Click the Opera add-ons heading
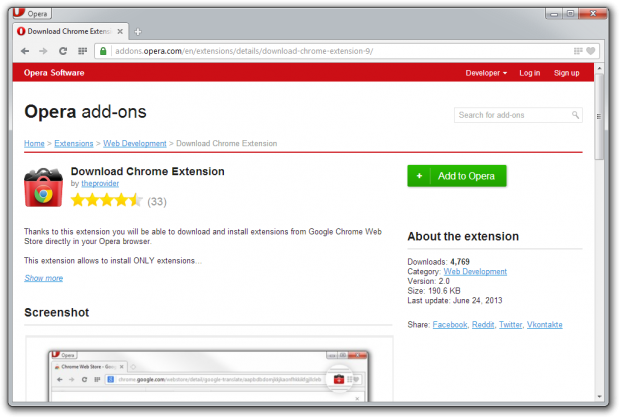Viewport: 620px width, 418px height. coord(85,112)
